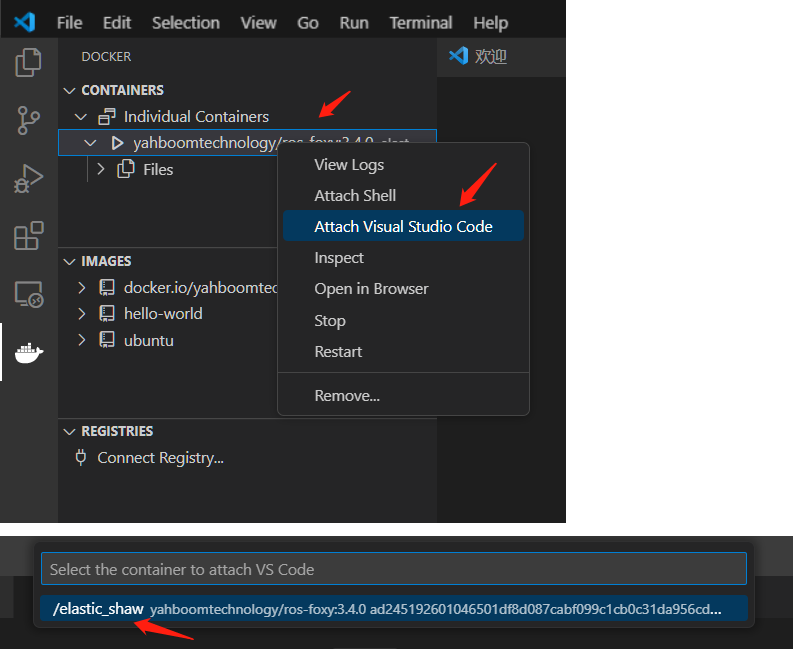This screenshot has height=649, width=793.
Task: Click the VS Code logo icon
Action: point(24,22)
